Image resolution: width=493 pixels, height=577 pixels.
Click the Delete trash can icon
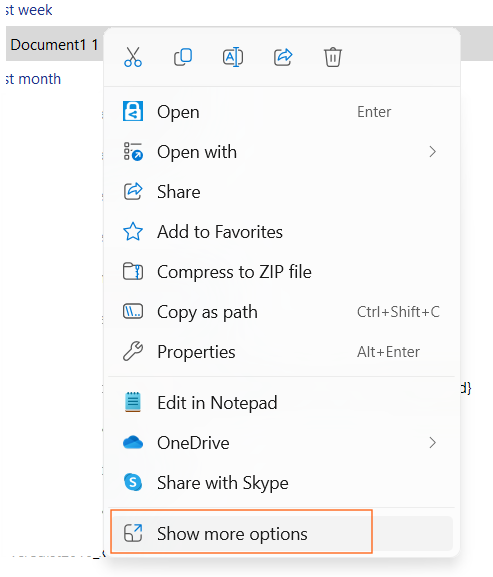(x=333, y=57)
